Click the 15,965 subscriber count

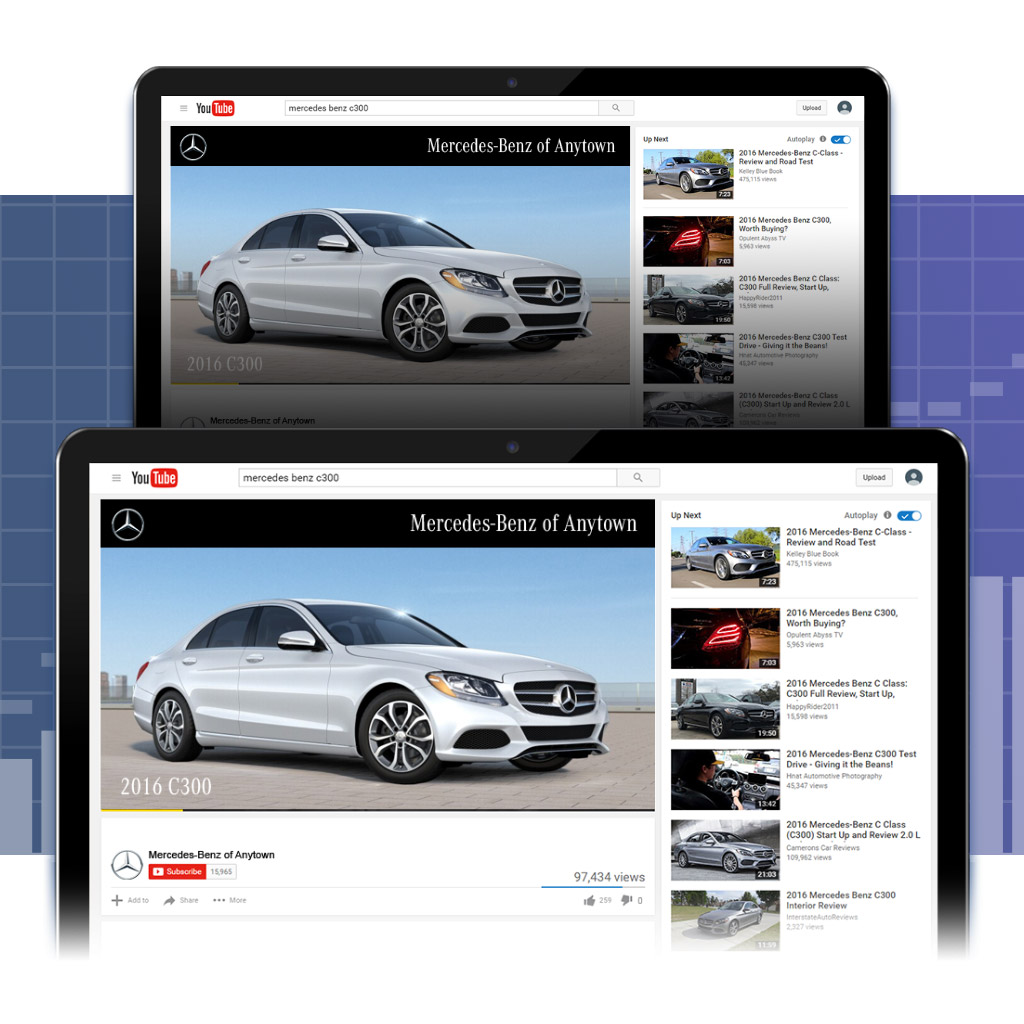click(x=221, y=872)
